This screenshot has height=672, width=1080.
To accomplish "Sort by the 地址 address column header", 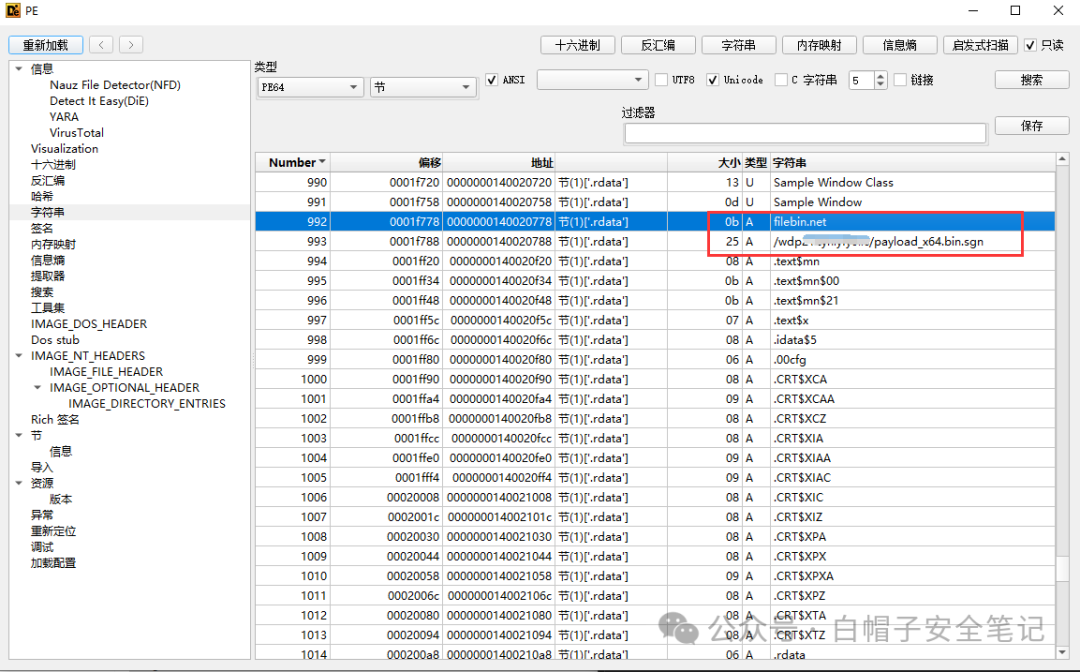I will 499,162.
